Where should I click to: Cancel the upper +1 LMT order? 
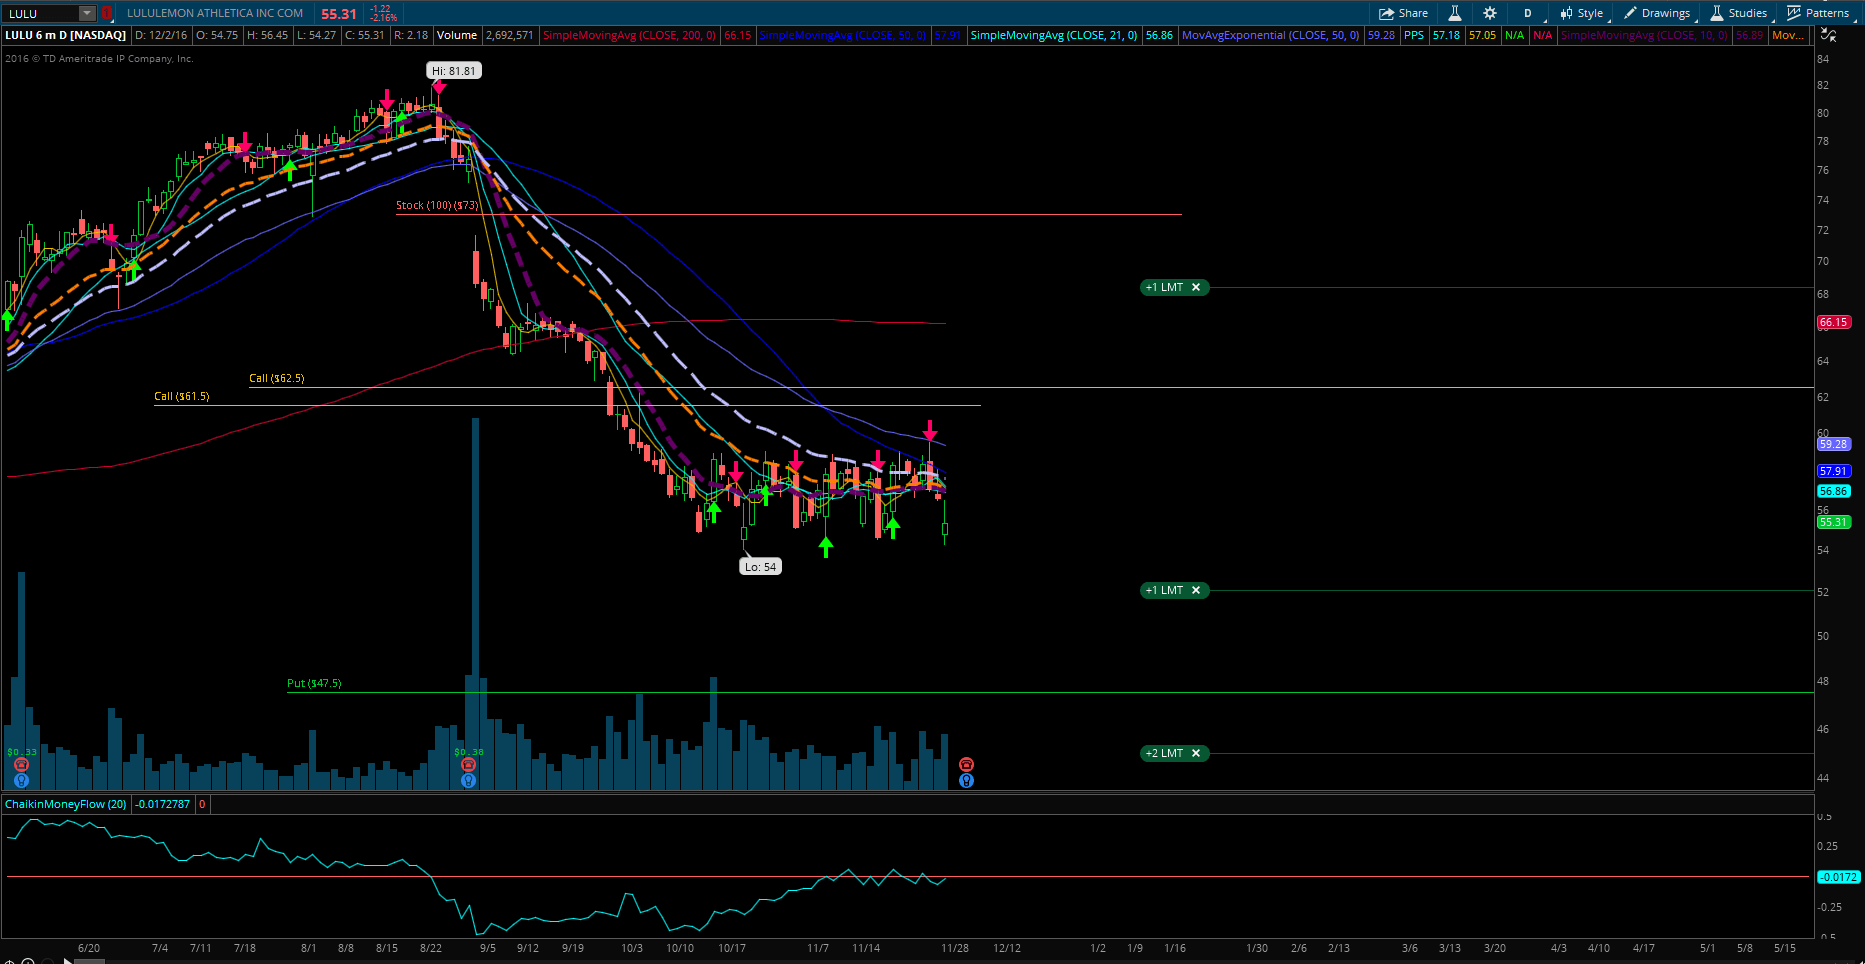pyautogui.click(x=1196, y=287)
